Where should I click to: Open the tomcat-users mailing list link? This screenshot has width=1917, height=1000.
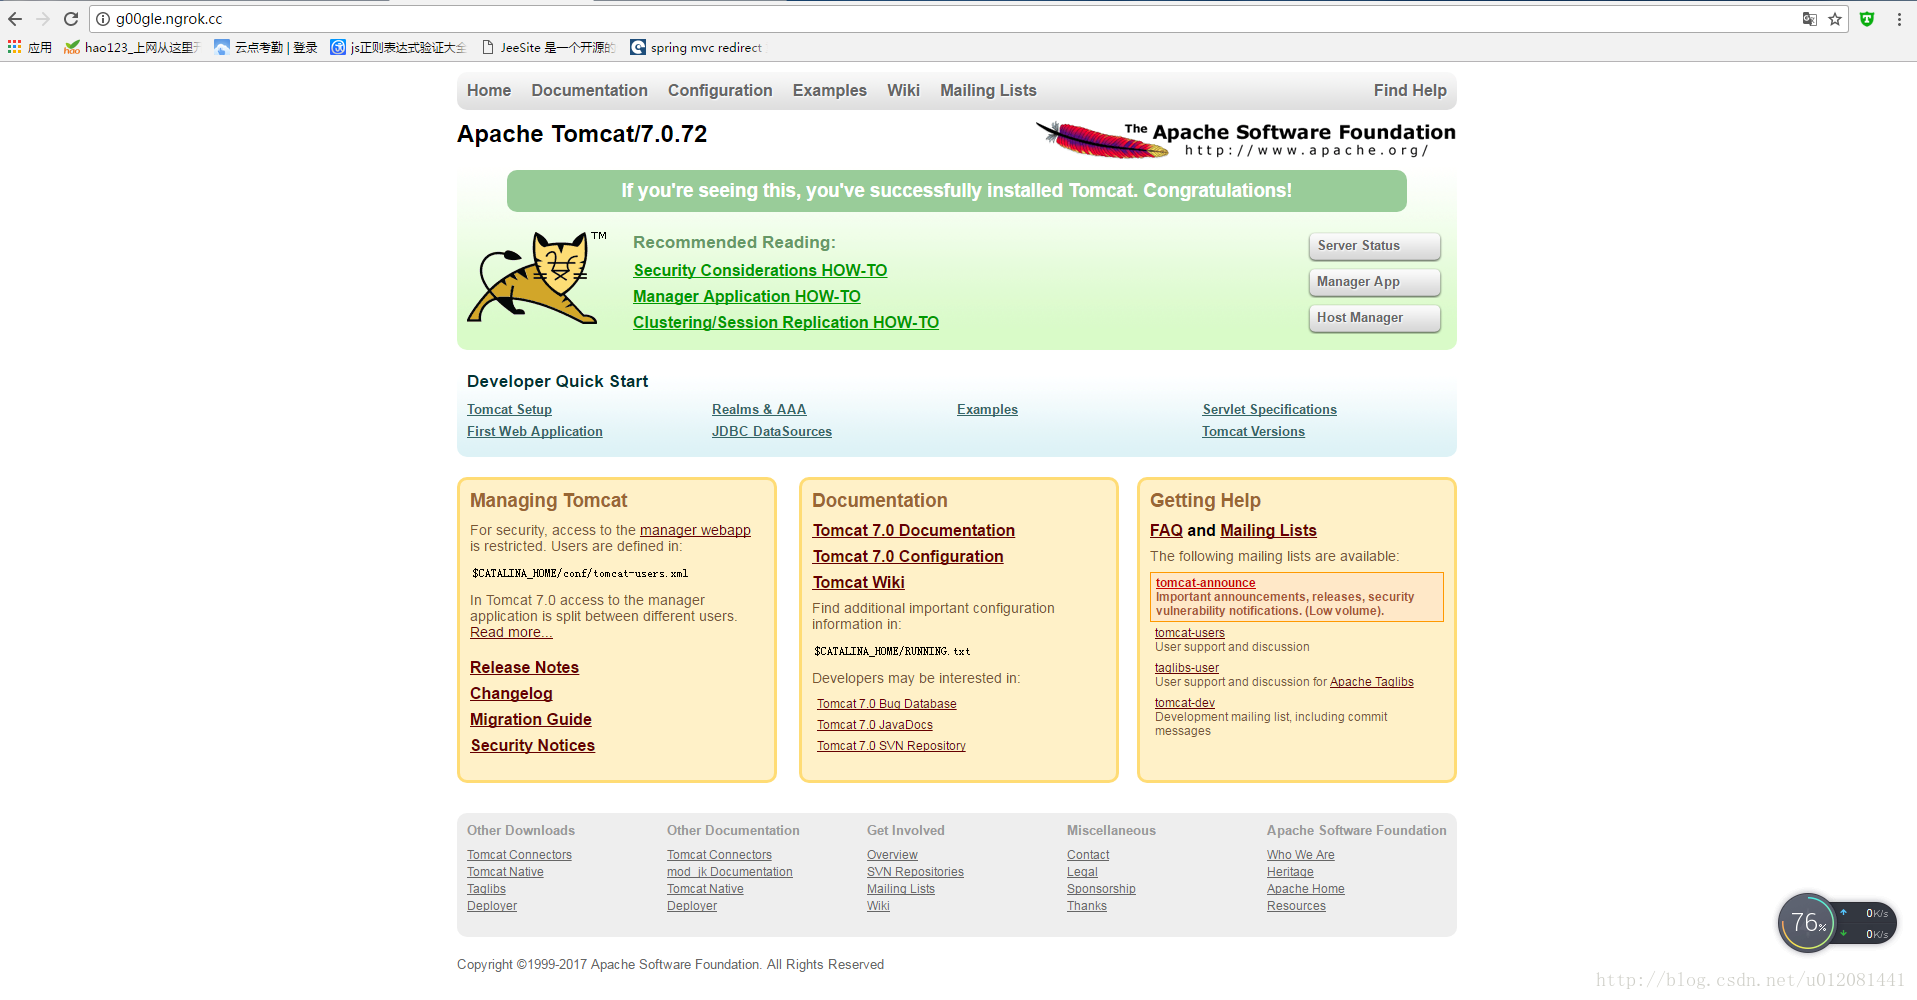tap(1190, 633)
